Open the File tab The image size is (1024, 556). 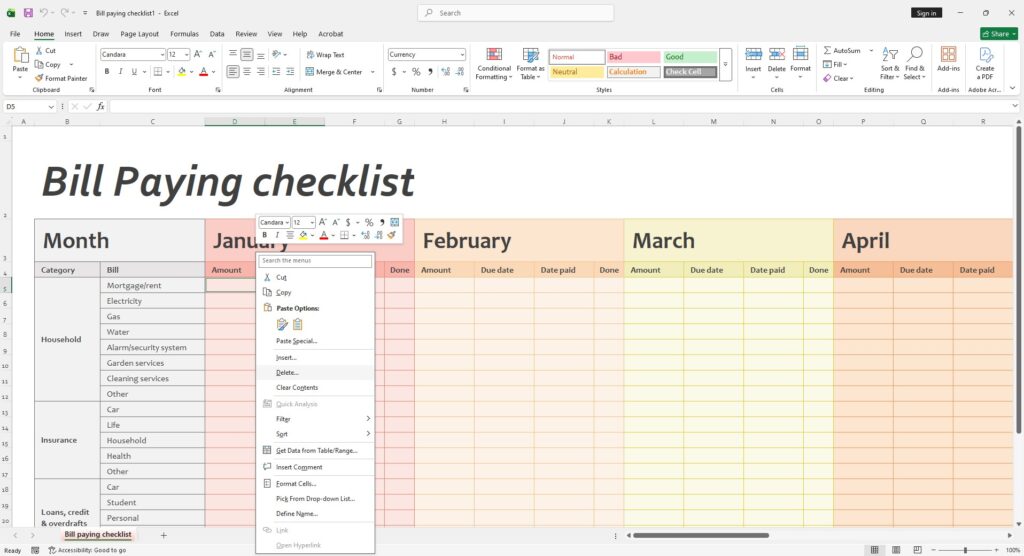(x=15, y=34)
